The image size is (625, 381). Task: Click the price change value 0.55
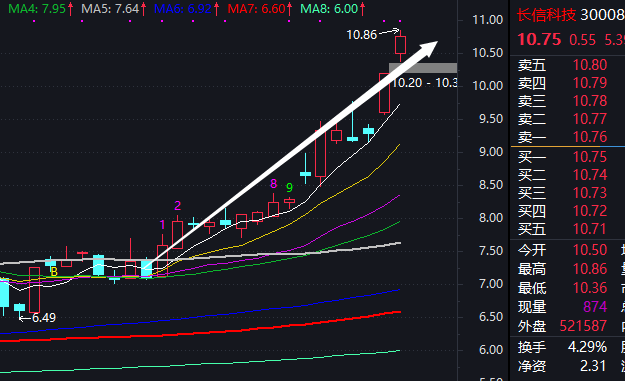coord(582,40)
